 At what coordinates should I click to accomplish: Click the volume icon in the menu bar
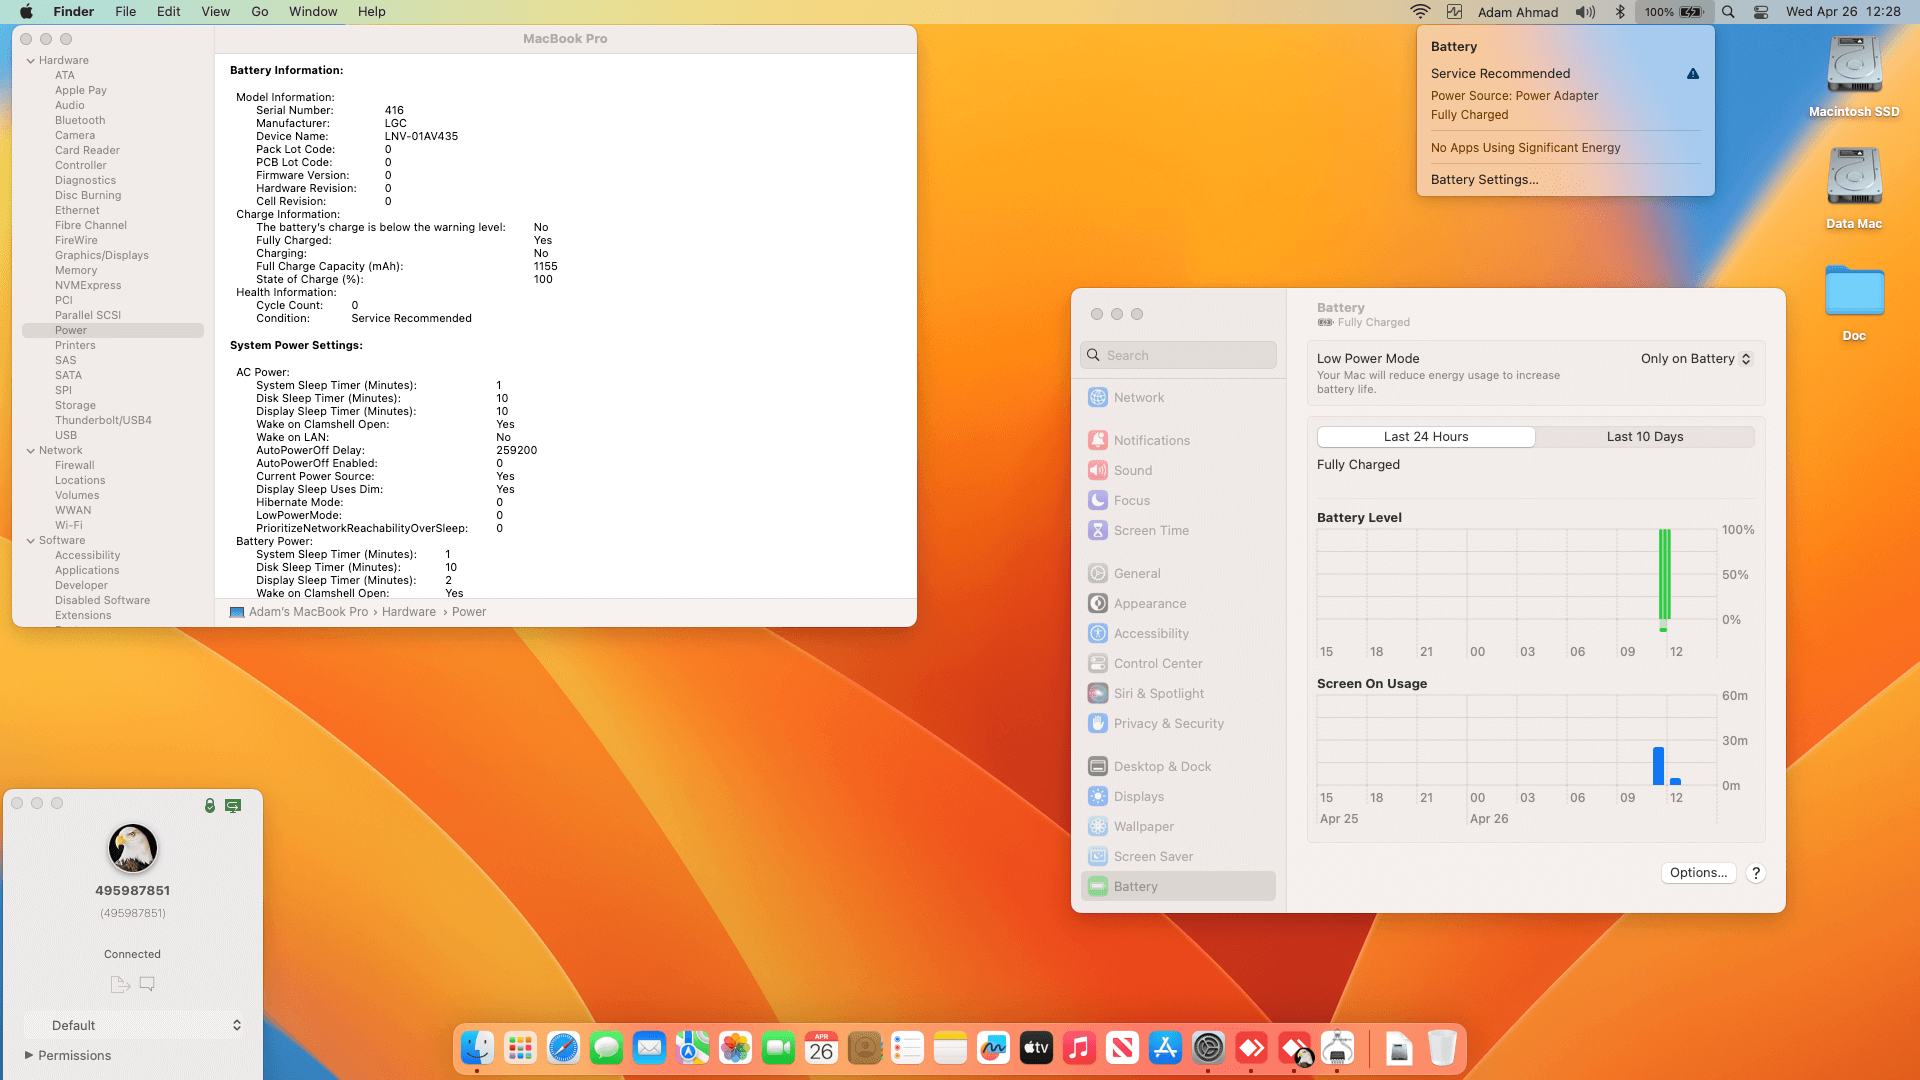1585,12
